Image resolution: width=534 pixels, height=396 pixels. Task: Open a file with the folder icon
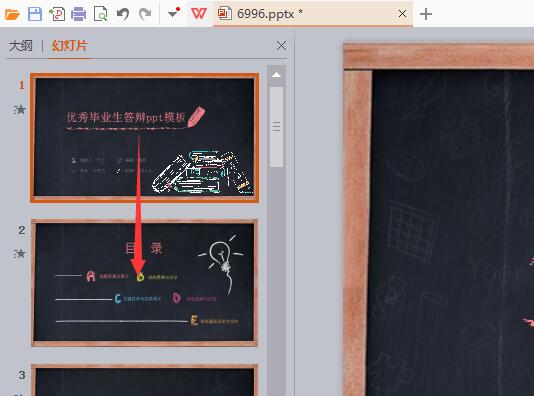pyautogui.click(x=12, y=14)
